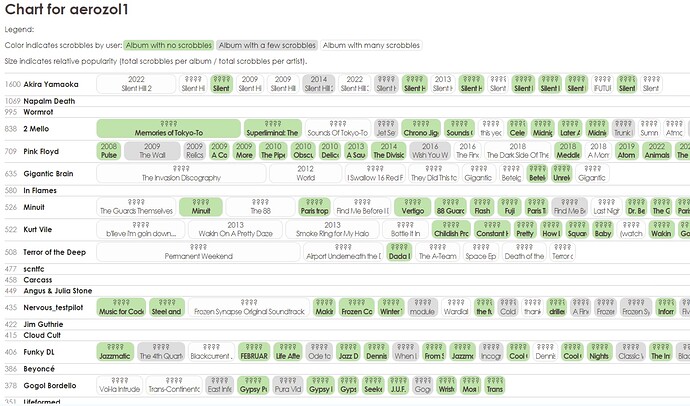Select the Wardial album tile

(x=456, y=307)
